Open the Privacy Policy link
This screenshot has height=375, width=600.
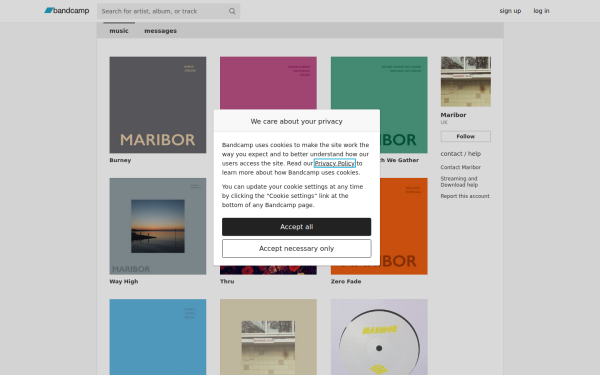pos(335,163)
